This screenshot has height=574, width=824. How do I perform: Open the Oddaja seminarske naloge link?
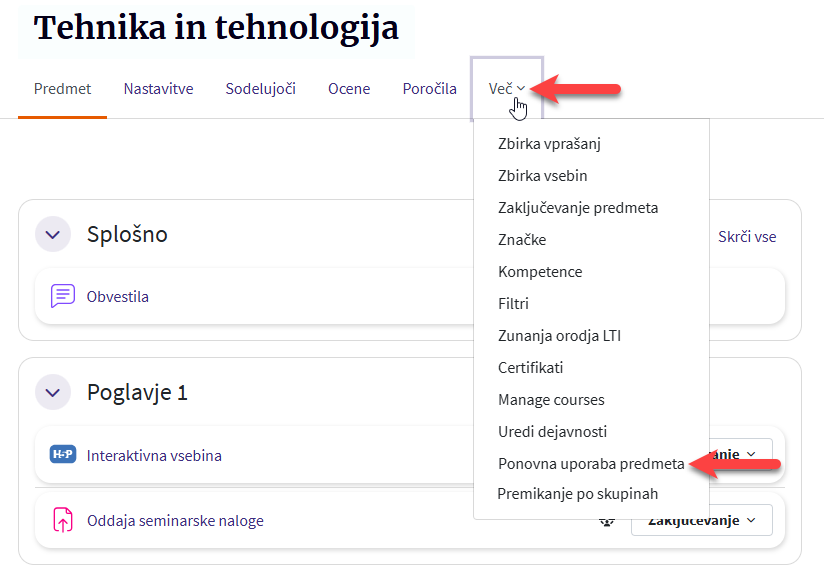[x=175, y=520]
